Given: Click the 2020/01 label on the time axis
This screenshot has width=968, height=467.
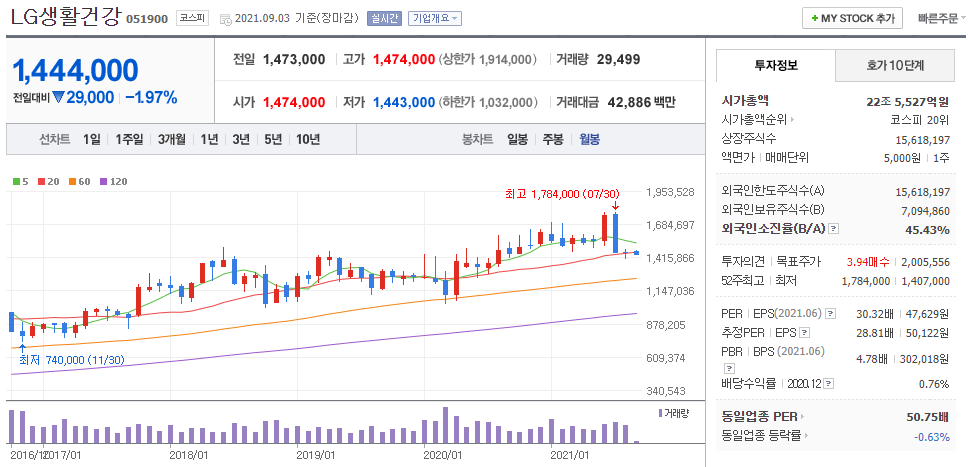Looking at the screenshot, I should 442,455.
